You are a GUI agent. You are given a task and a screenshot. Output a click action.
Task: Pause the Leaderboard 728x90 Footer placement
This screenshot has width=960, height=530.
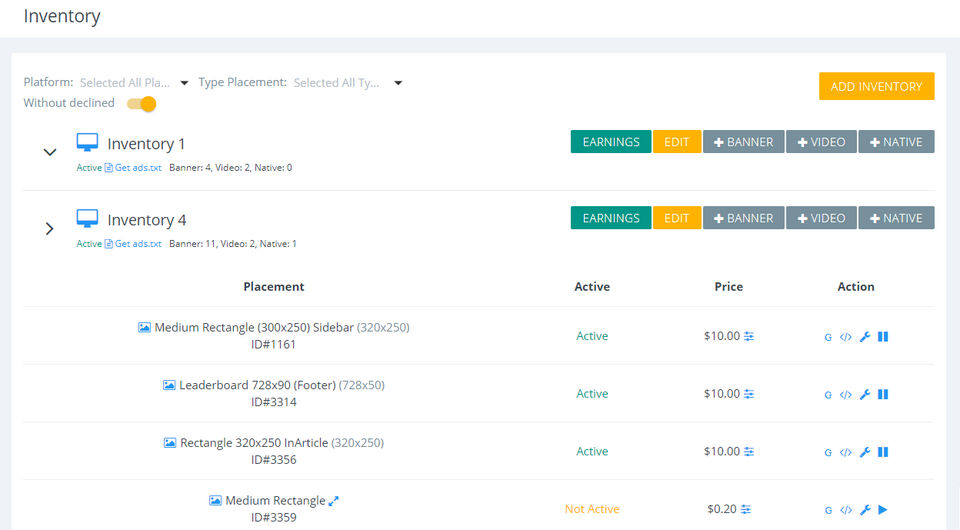[x=883, y=395]
